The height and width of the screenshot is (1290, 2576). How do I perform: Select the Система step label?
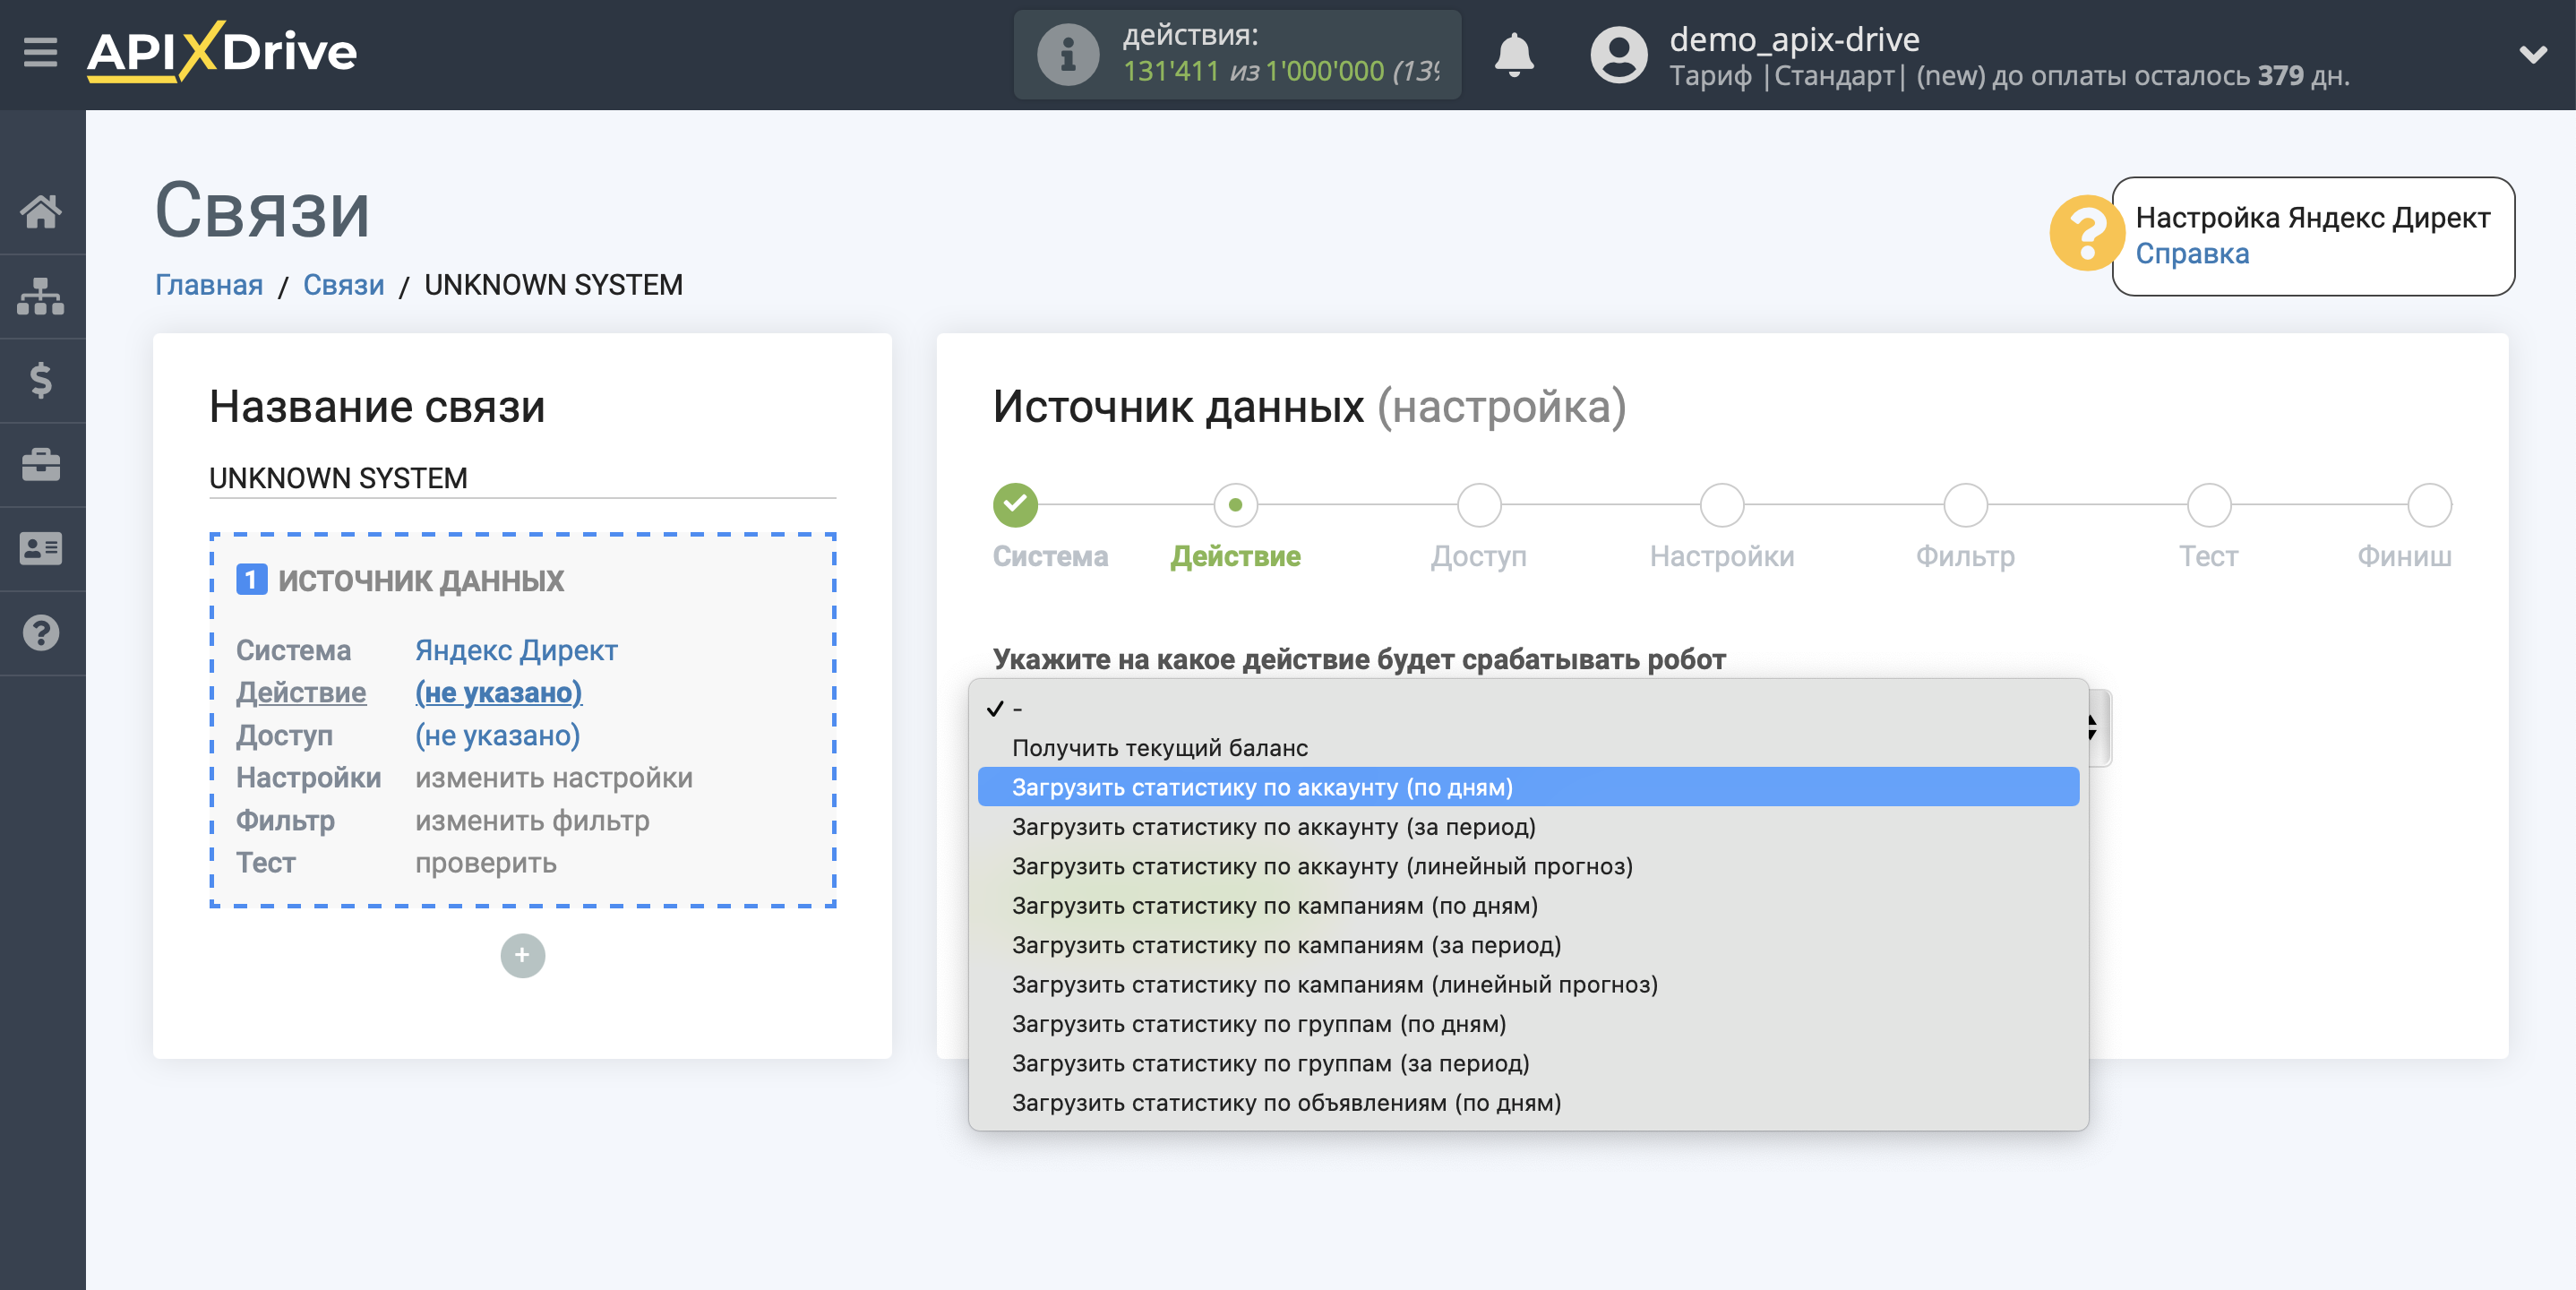point(1050,556)
